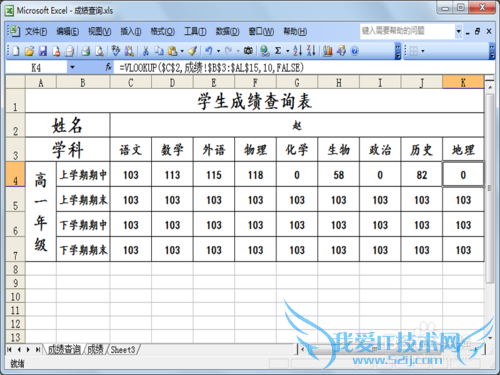Image resolution: width=500 pixels, height=375 pixels.
Task: Expand Standard toolbar options chevron
Action: point(398,51)
